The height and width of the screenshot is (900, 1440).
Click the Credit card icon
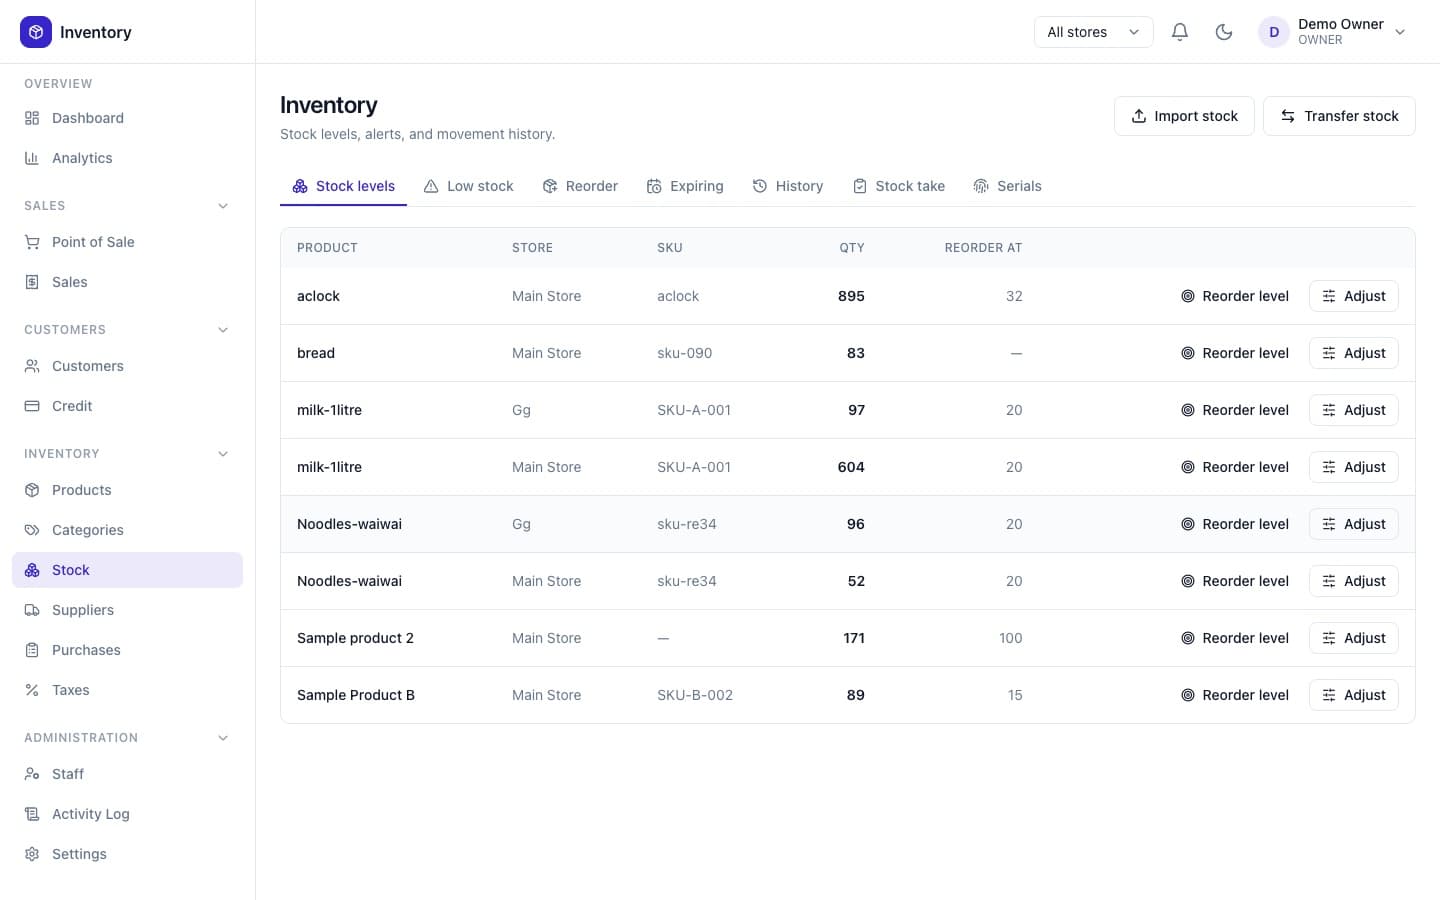point(32,406)
